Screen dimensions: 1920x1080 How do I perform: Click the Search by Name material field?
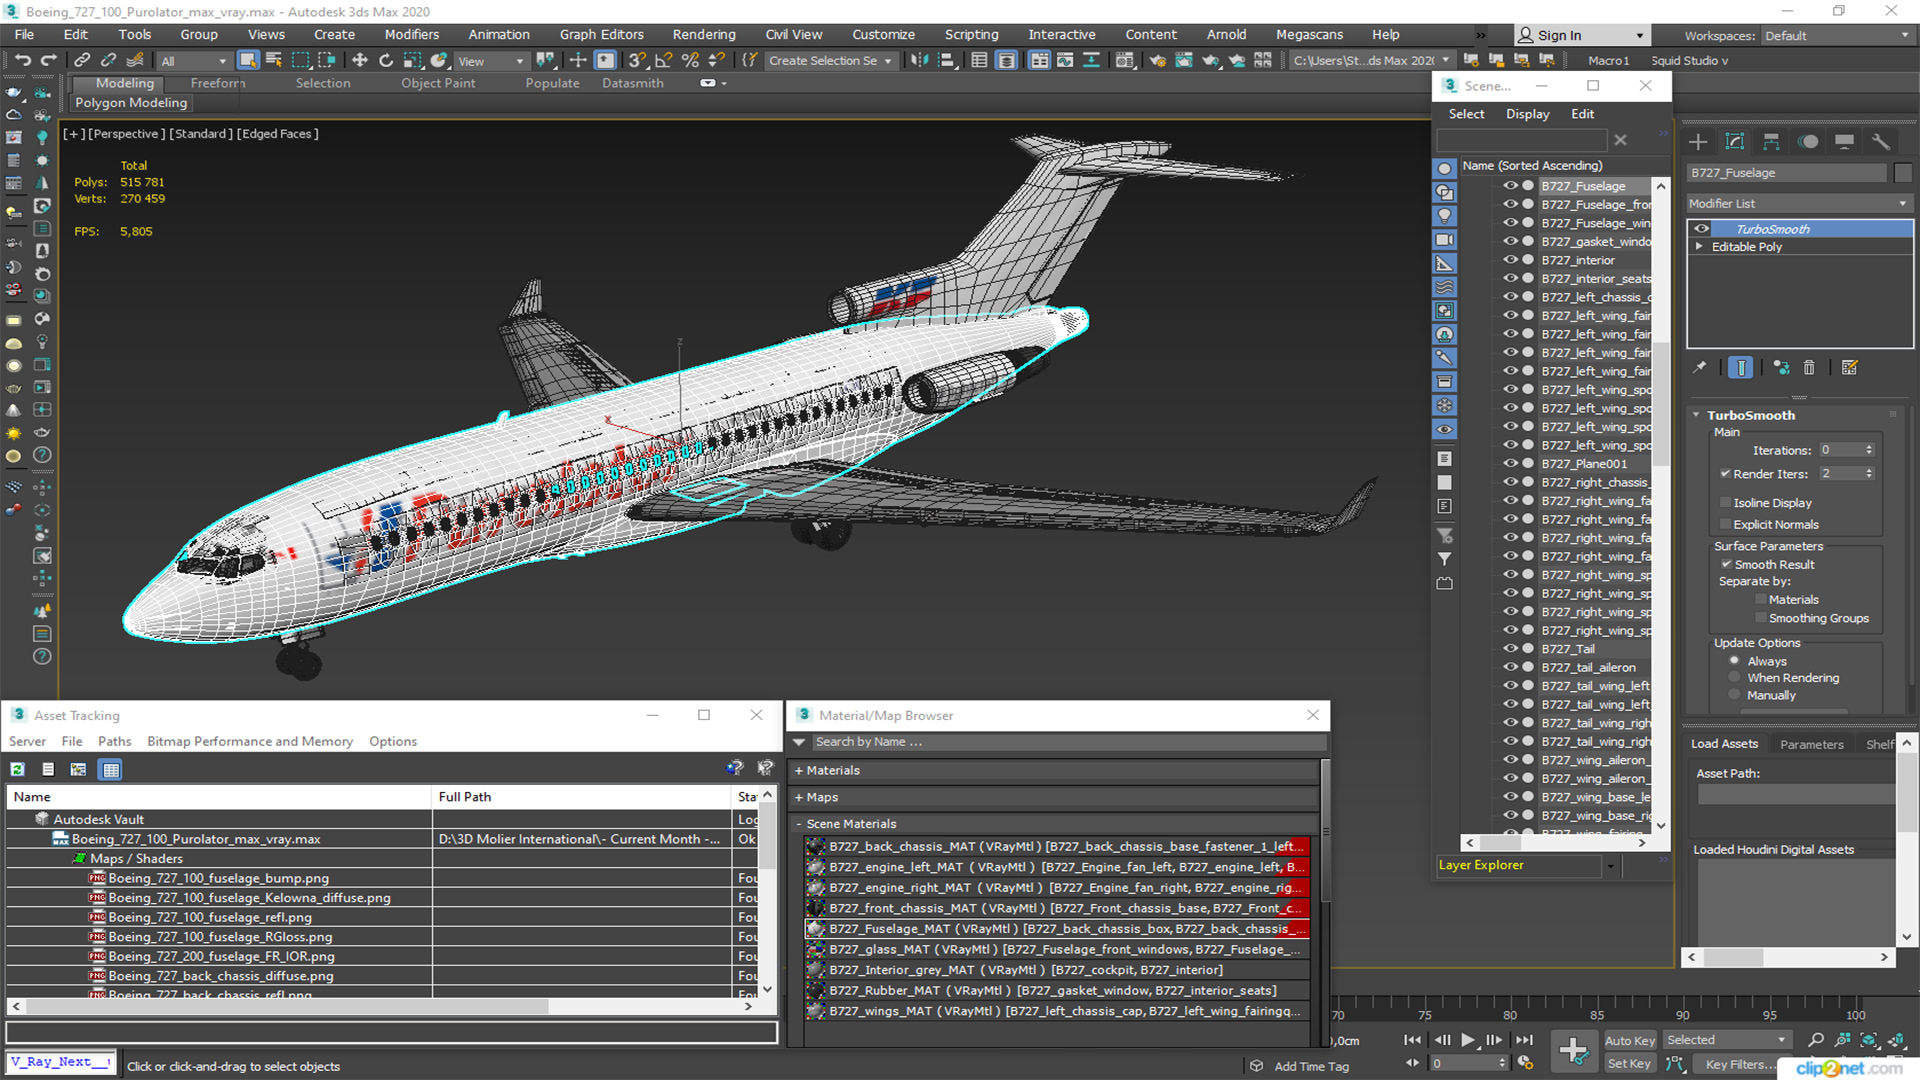pyautogui.click(x=1067, y=742)
